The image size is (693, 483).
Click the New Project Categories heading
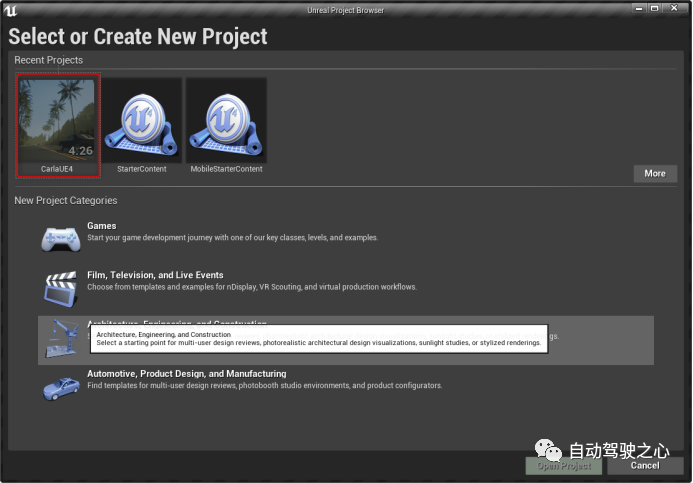click(66, 201)
